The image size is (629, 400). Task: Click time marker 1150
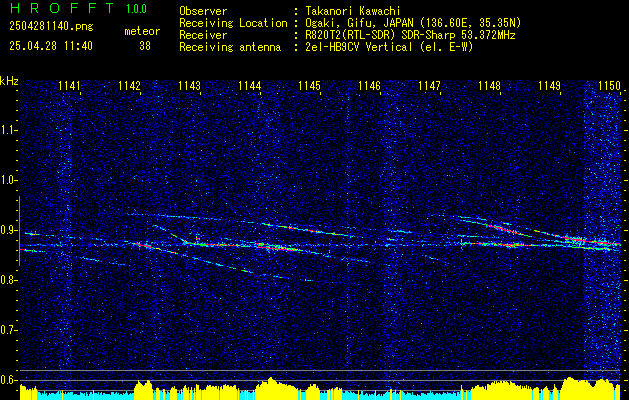pos(609,86)
